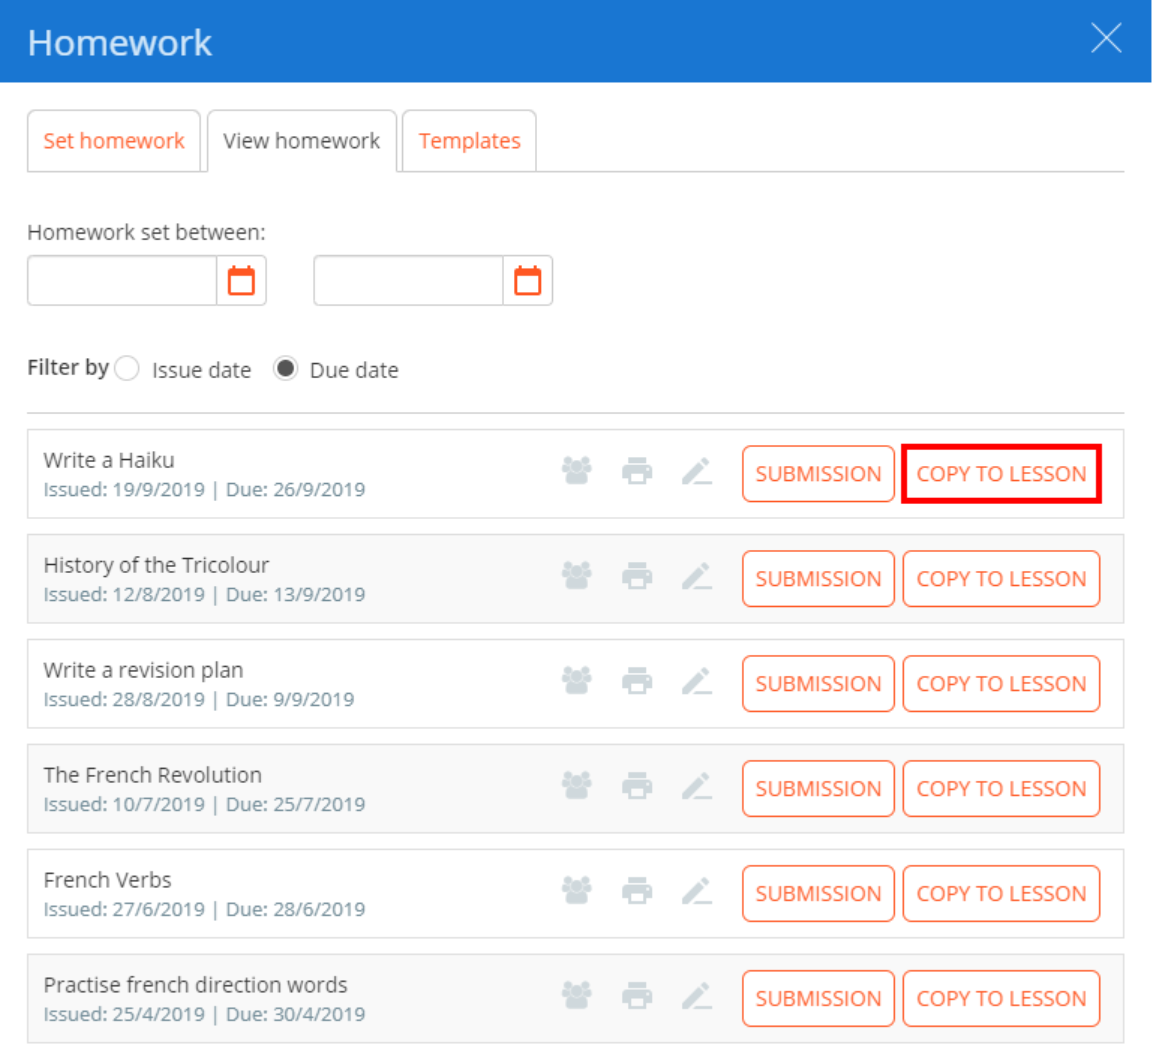Edit Write a revision plan homework
Image resolution: width=1152 pixels, height=1054 pixels.
pyautogui.click(x=696, y=682)
